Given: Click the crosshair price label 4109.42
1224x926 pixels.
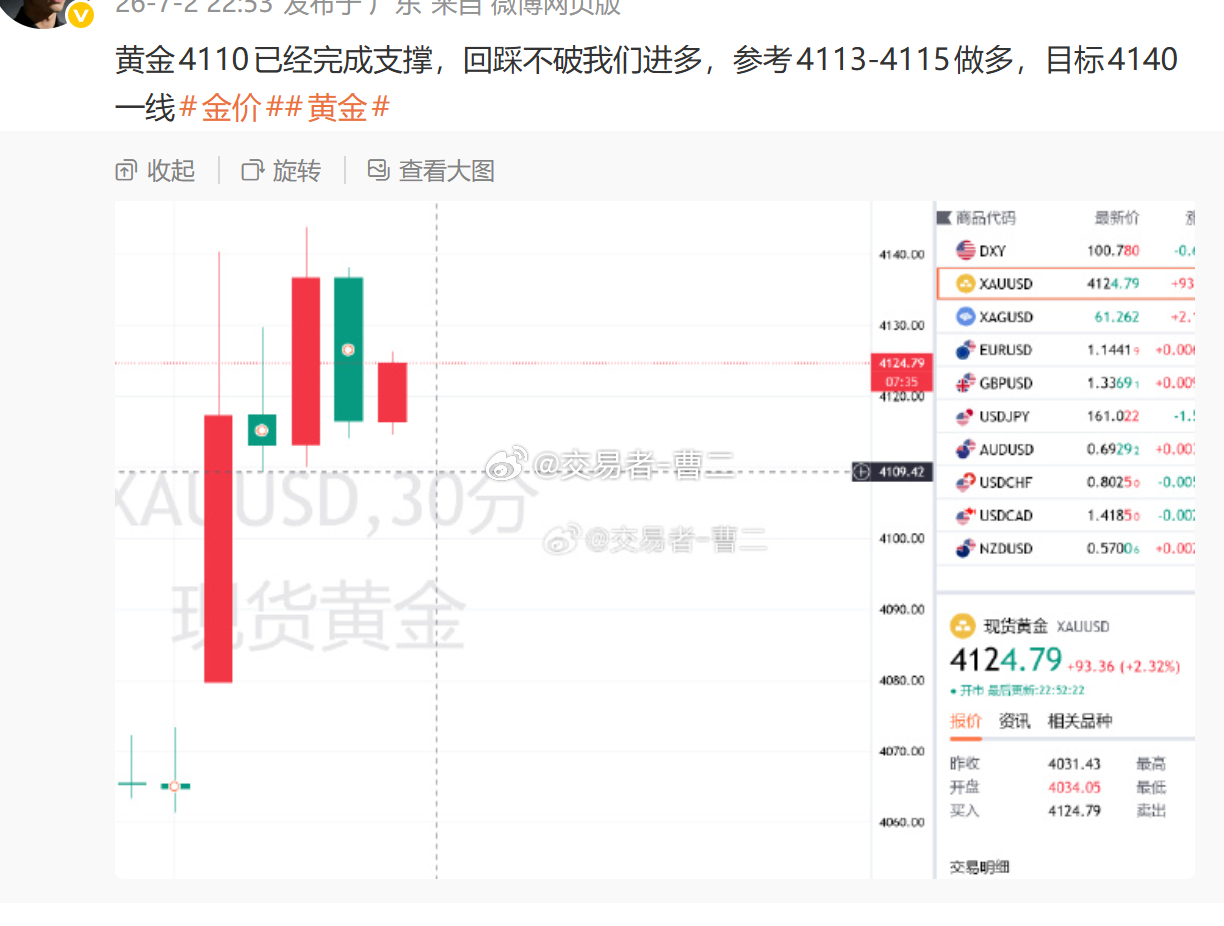Looking at the screenshot, I should point(903,471).
